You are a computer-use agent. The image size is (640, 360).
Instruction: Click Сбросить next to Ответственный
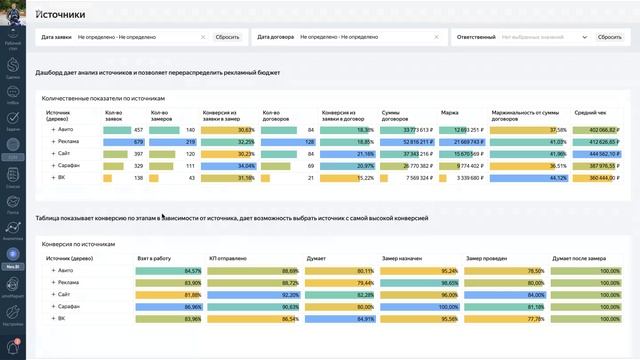tap(609, 37)
